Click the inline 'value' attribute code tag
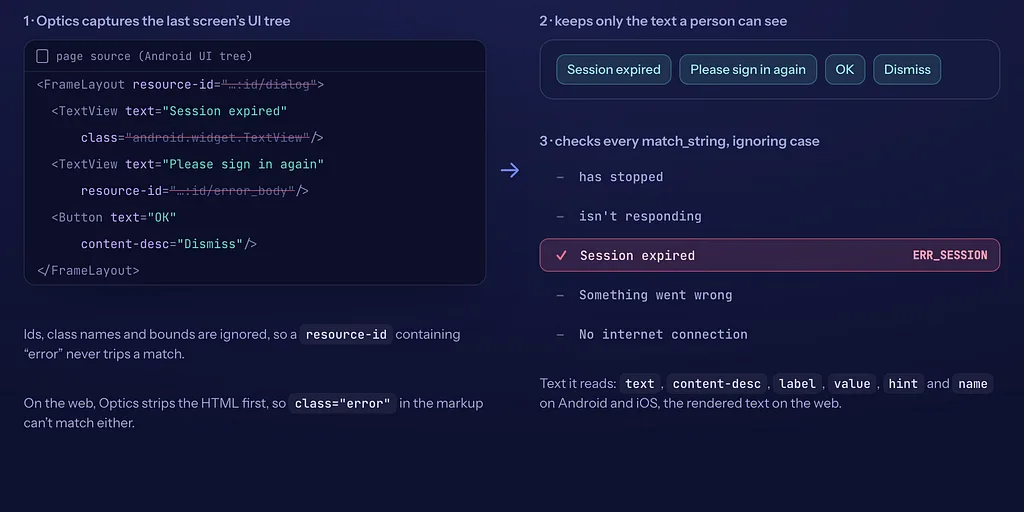 (x=852, y=384)
